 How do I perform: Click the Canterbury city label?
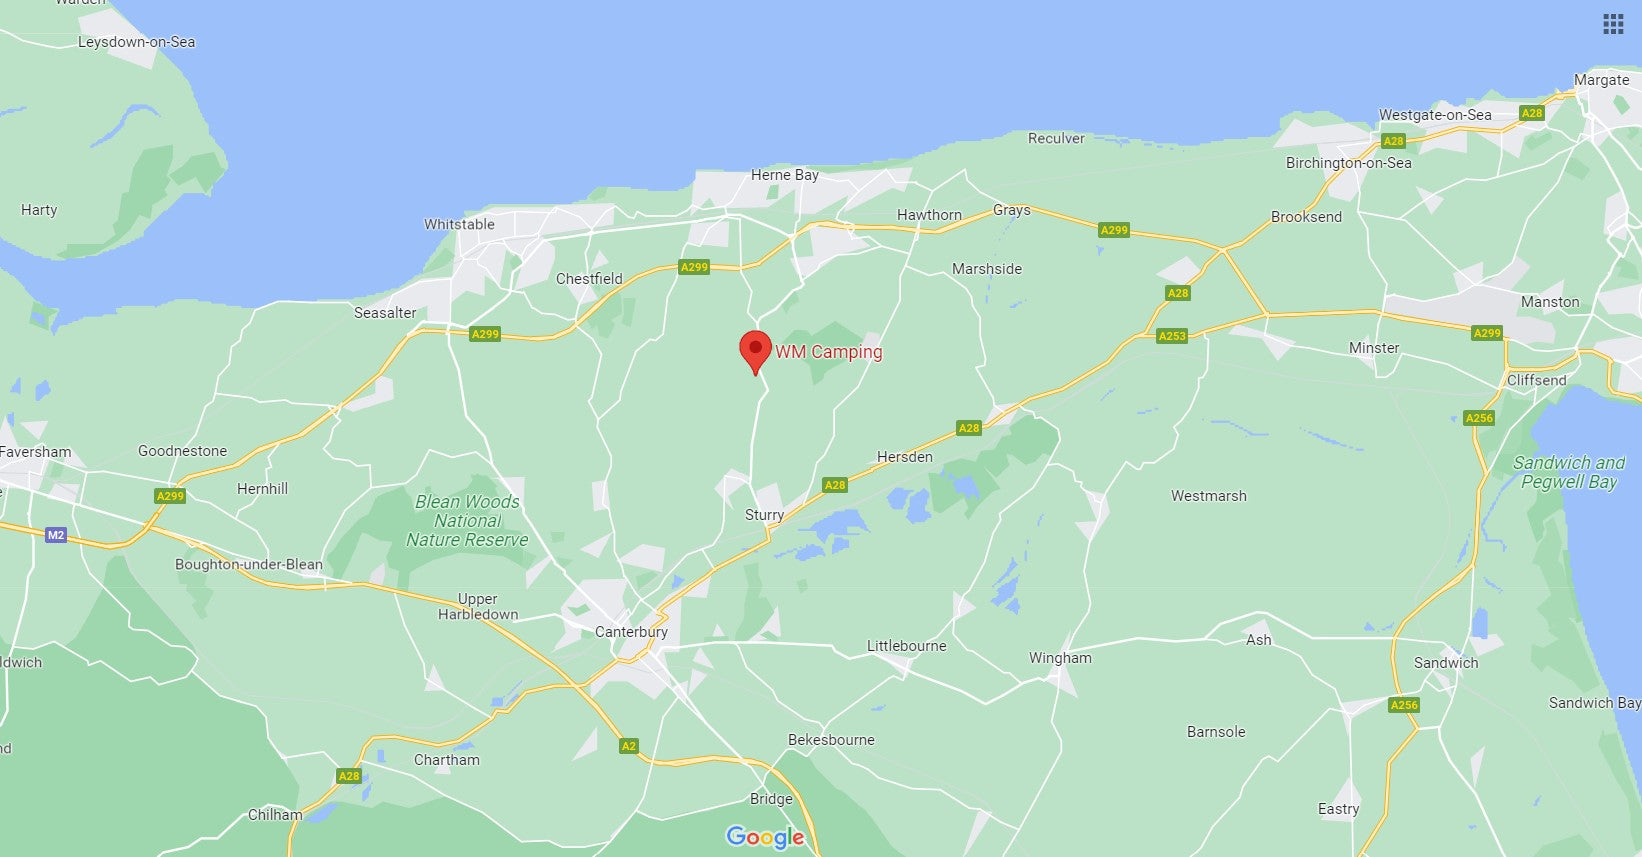[x=631, y=632]
